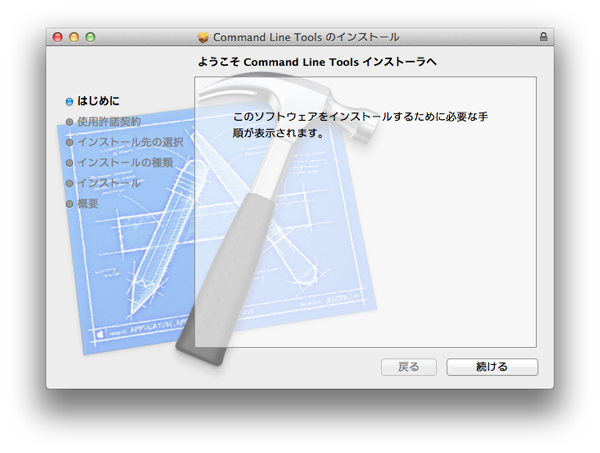Click the package icon in window title
This screenshot has height=453, width=600.
(203, 37)
